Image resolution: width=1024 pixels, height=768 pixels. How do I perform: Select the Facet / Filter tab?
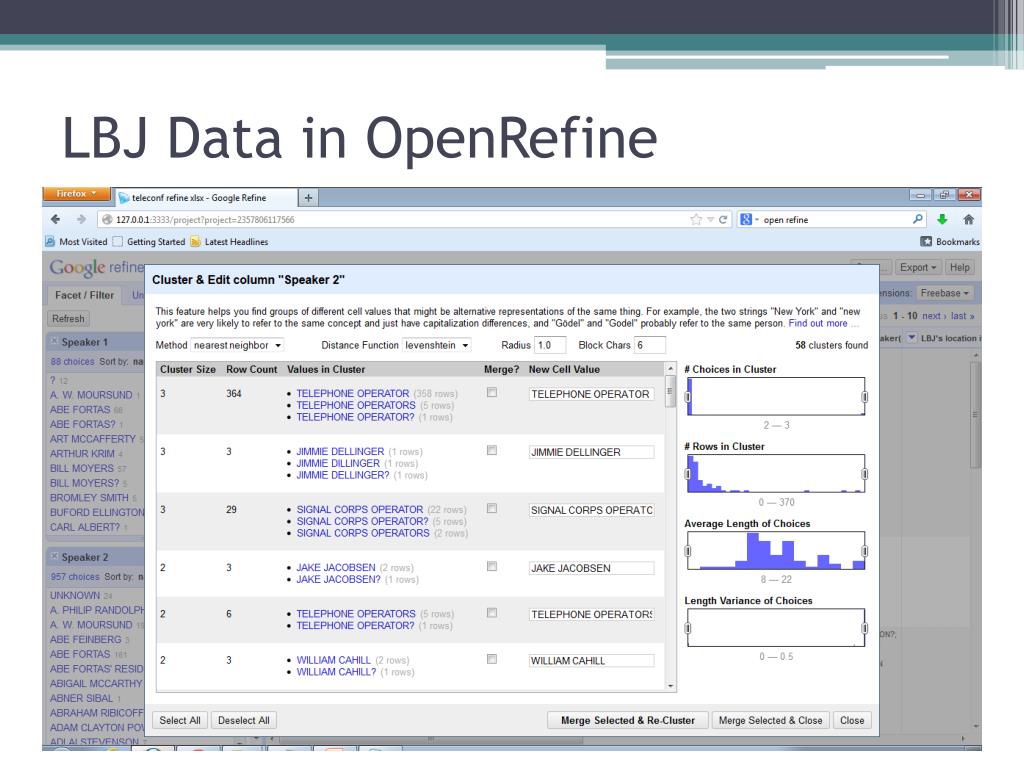click(84, 295)
